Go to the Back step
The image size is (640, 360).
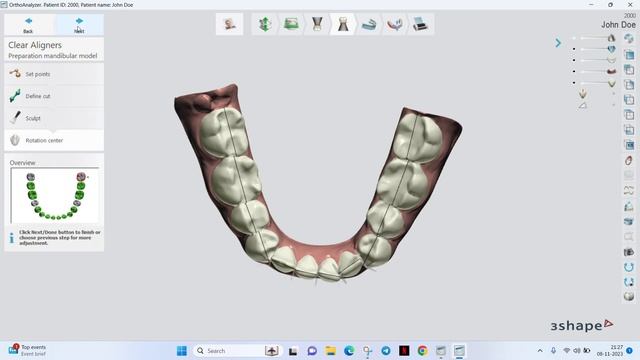[x=28, y=24]
